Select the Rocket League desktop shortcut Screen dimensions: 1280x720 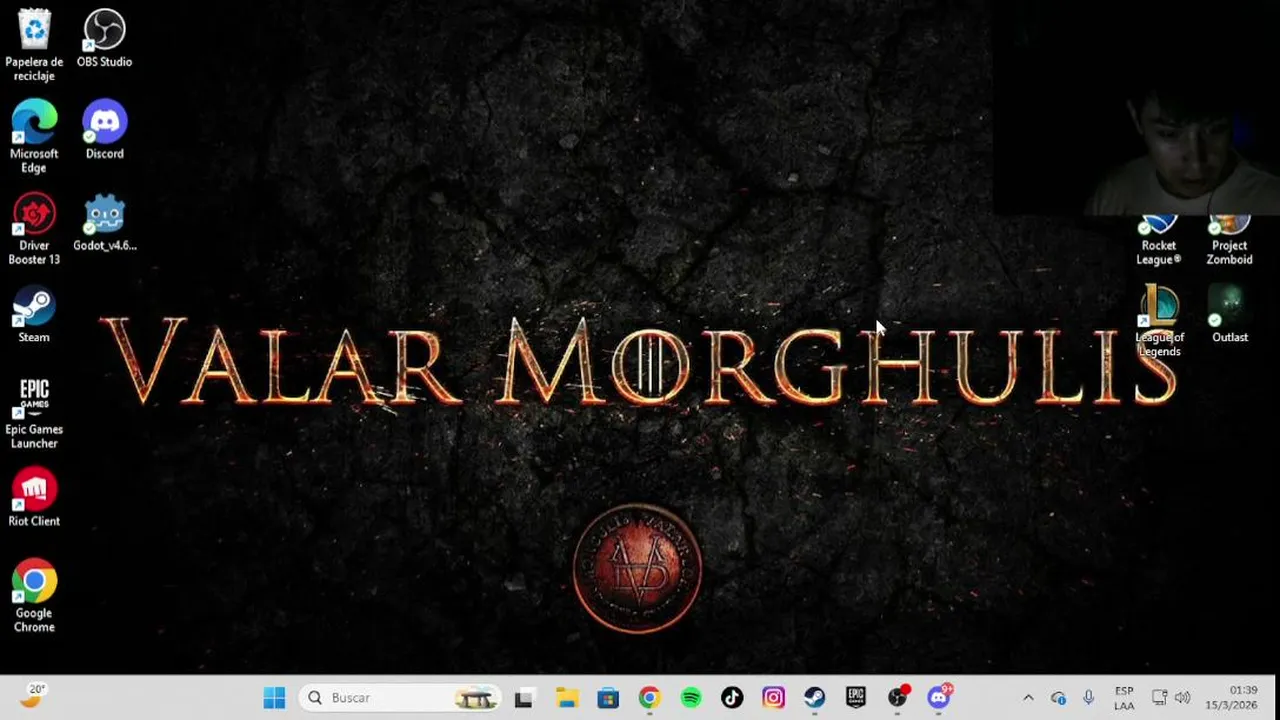[1159, 240]
